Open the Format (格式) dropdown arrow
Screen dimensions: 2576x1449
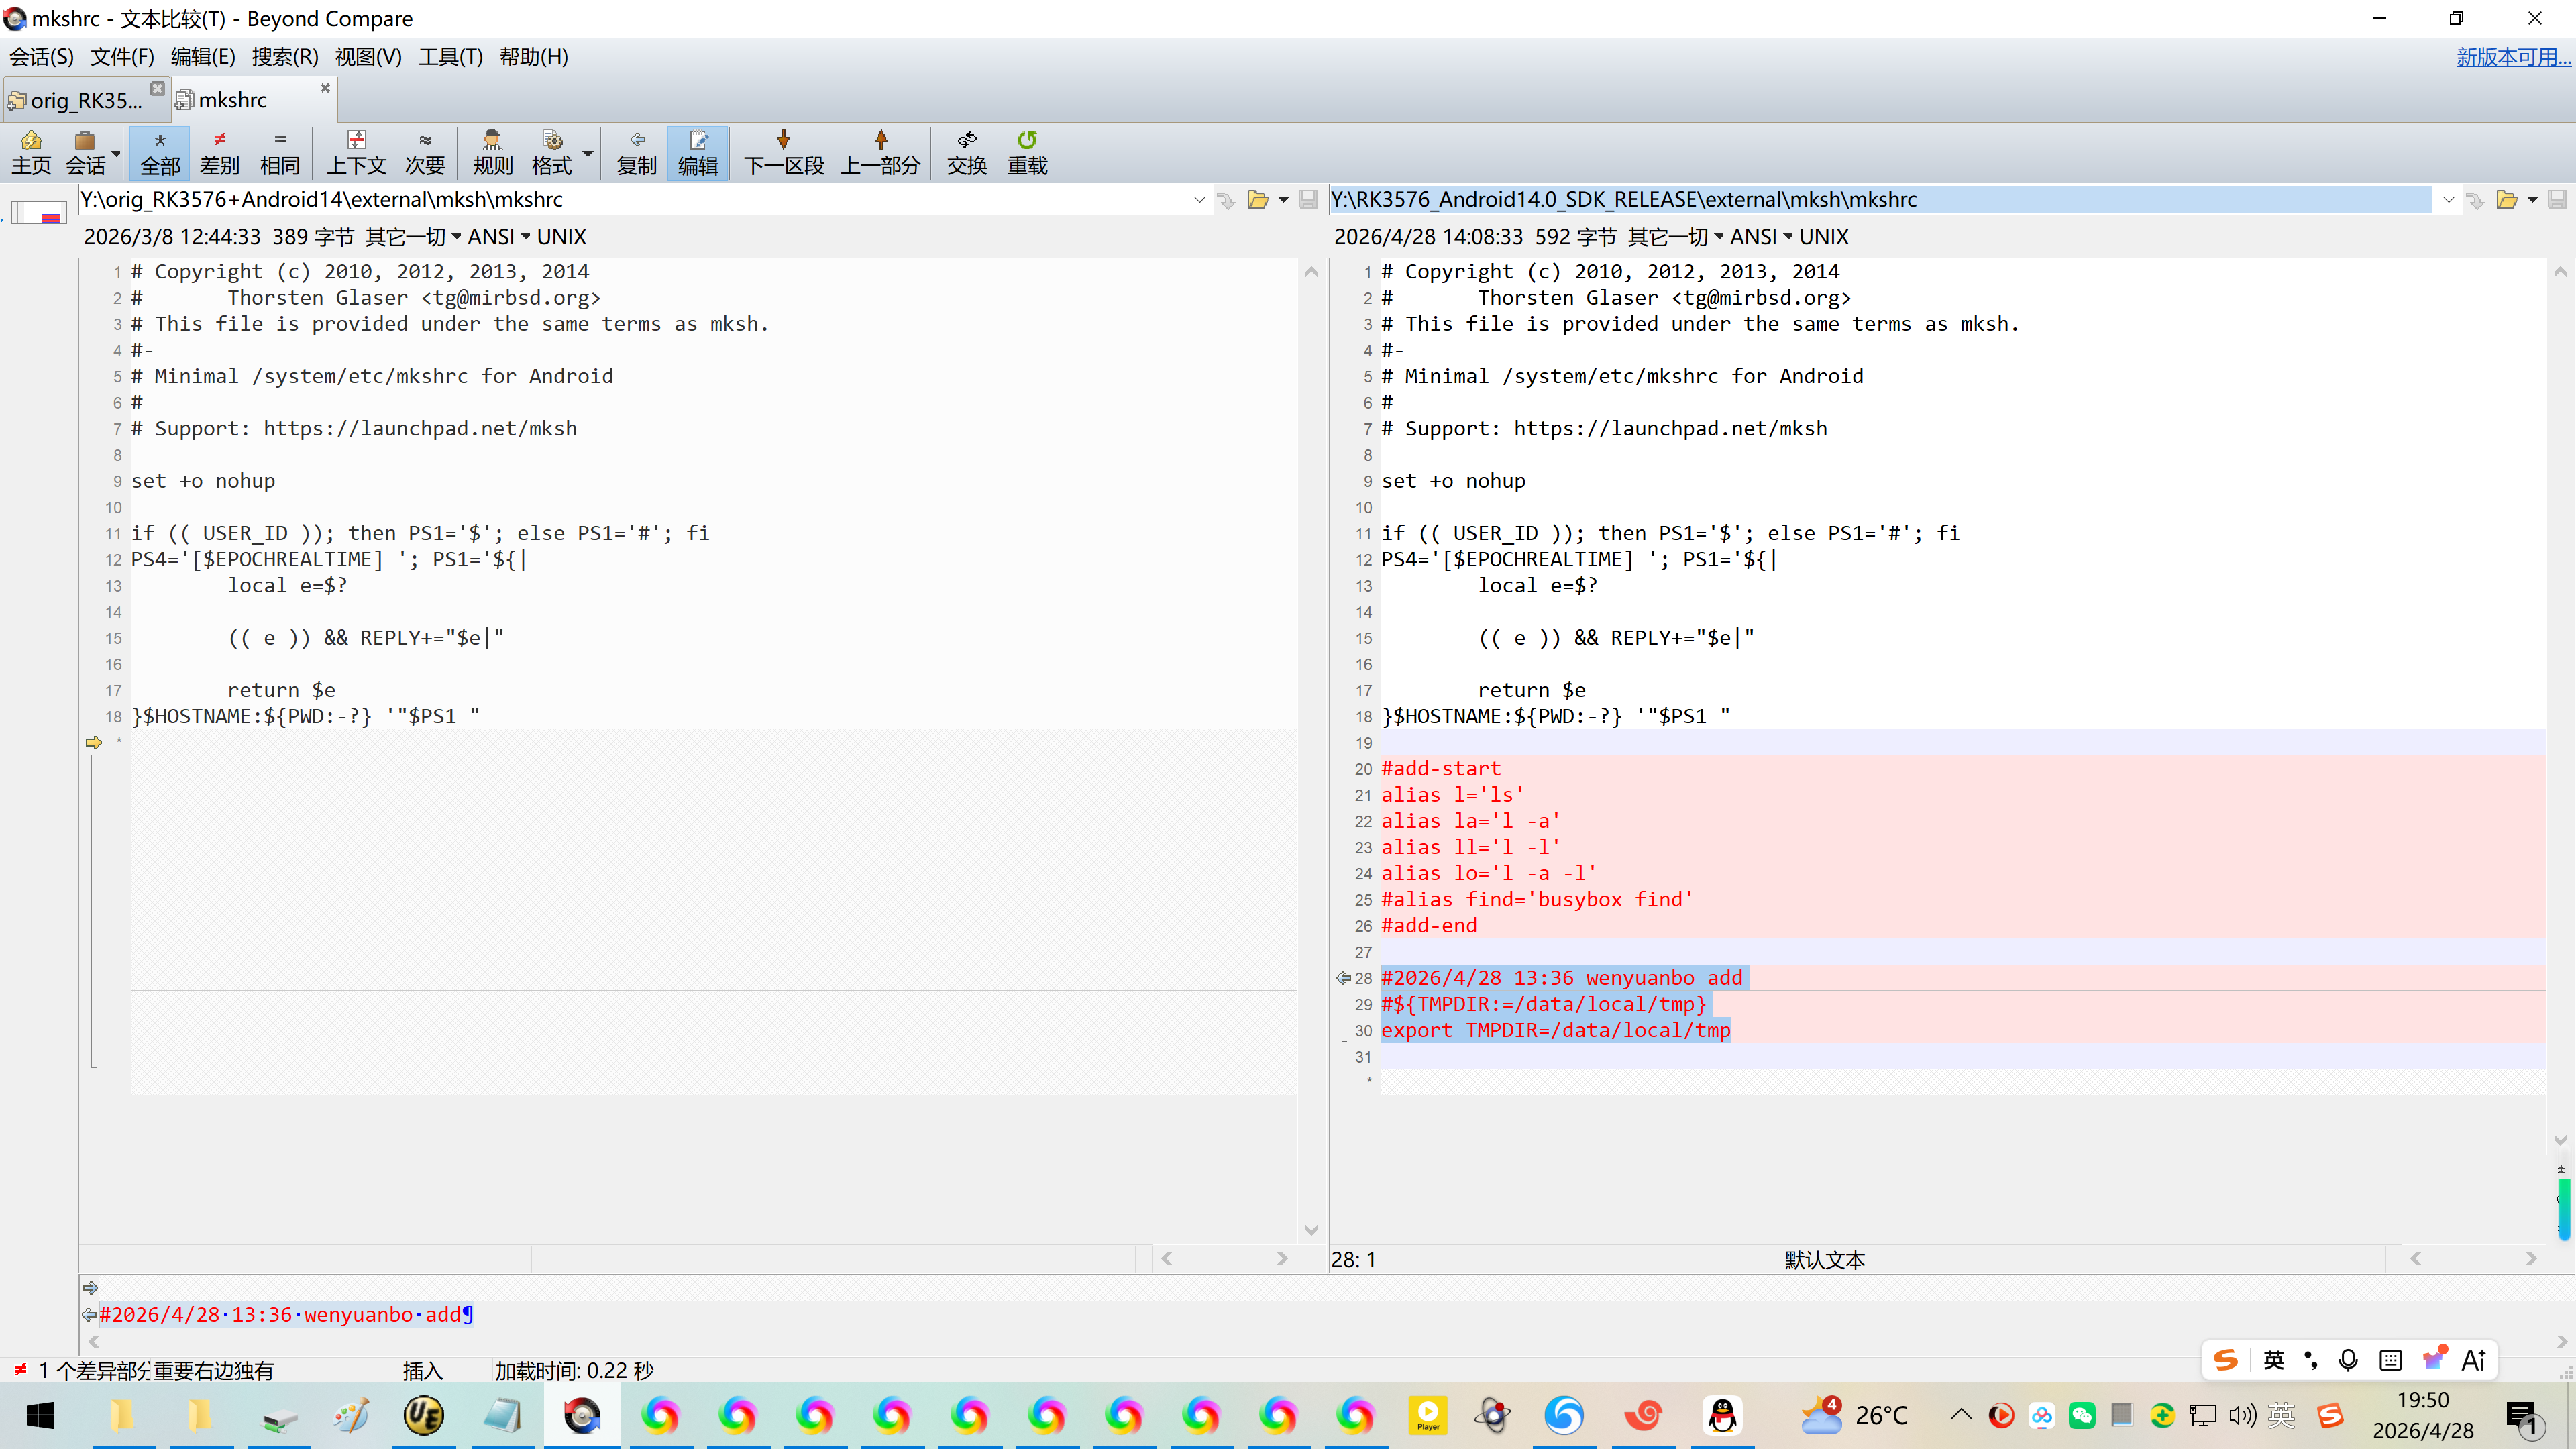point(588,153)
